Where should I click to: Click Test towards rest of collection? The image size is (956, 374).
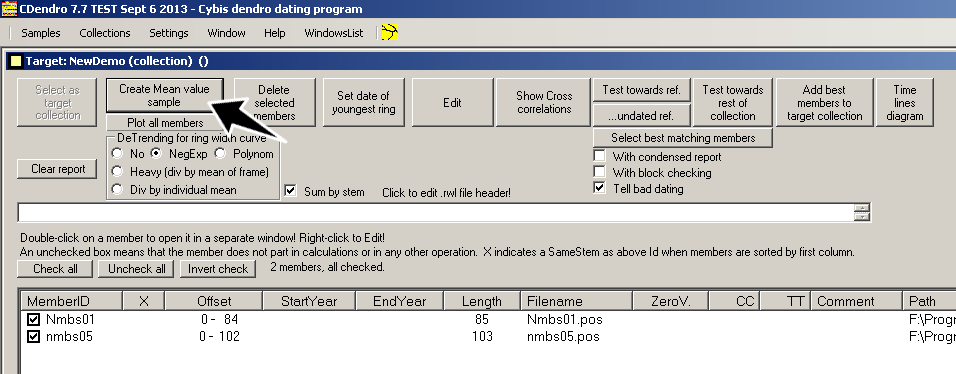pyautogui.click(x=733, y=102)
